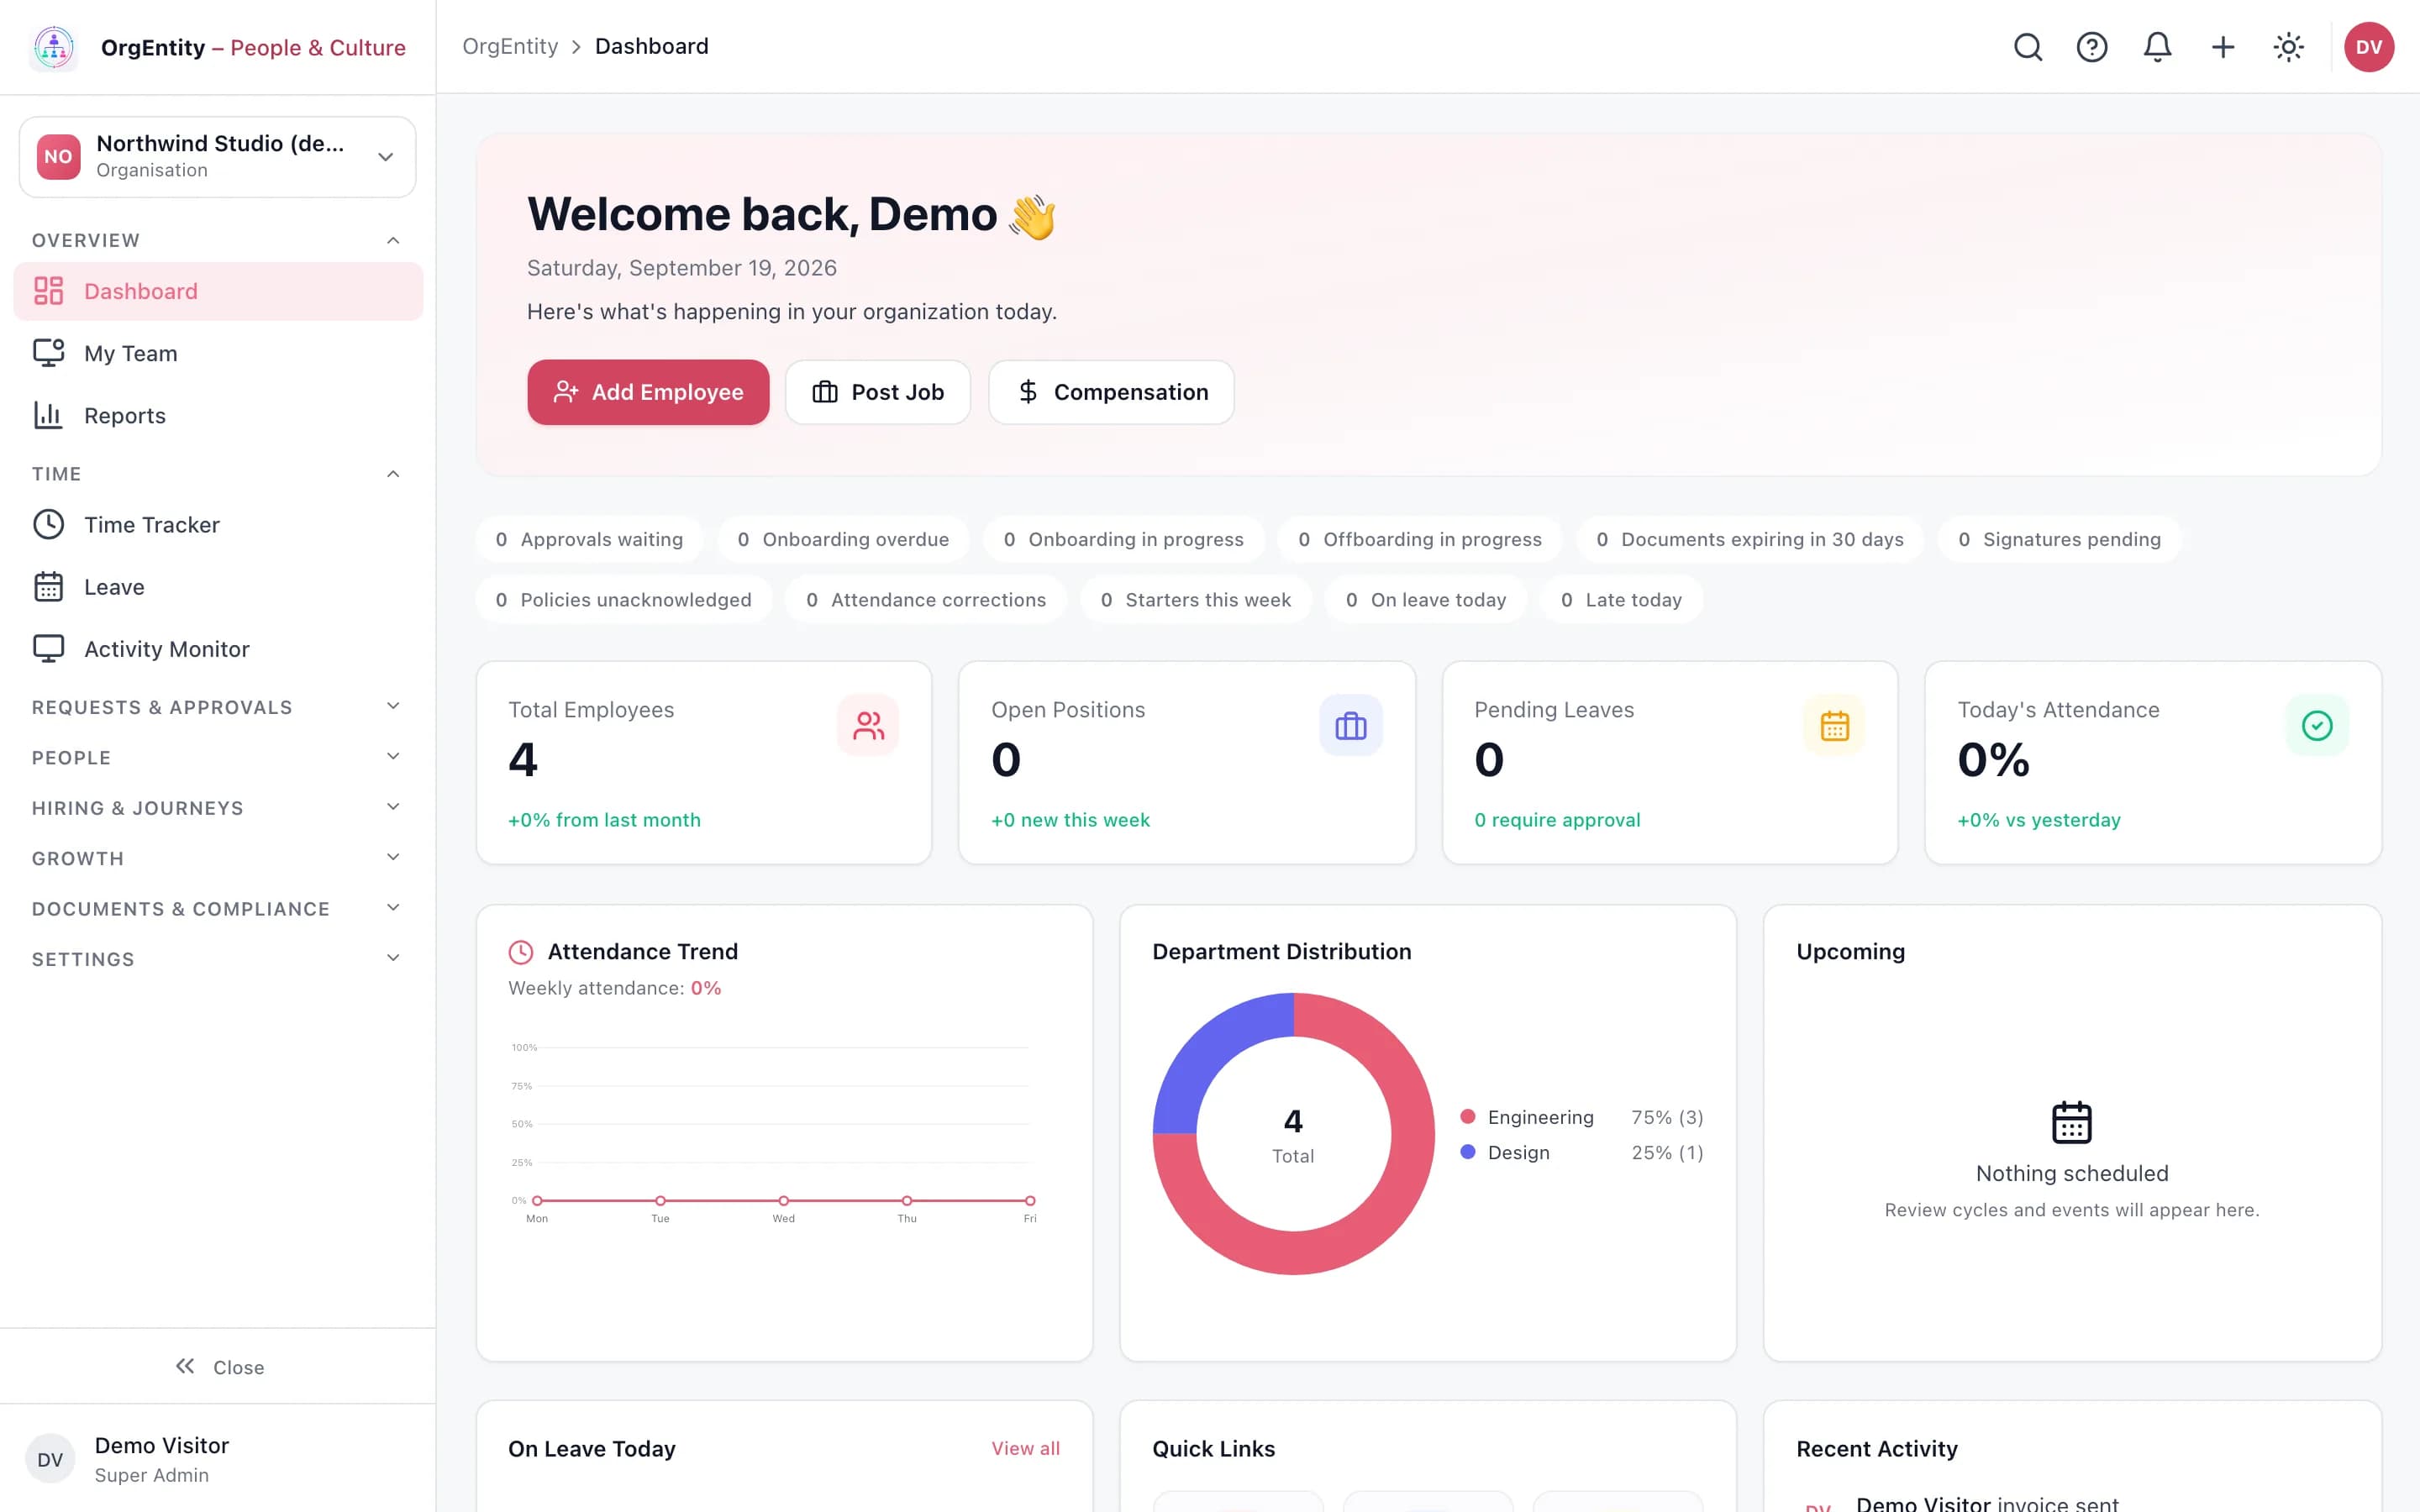The height and width of the screenshot is (1512, 2420).
Task: Open Leave in sidebar
Action: coord(218,587)
